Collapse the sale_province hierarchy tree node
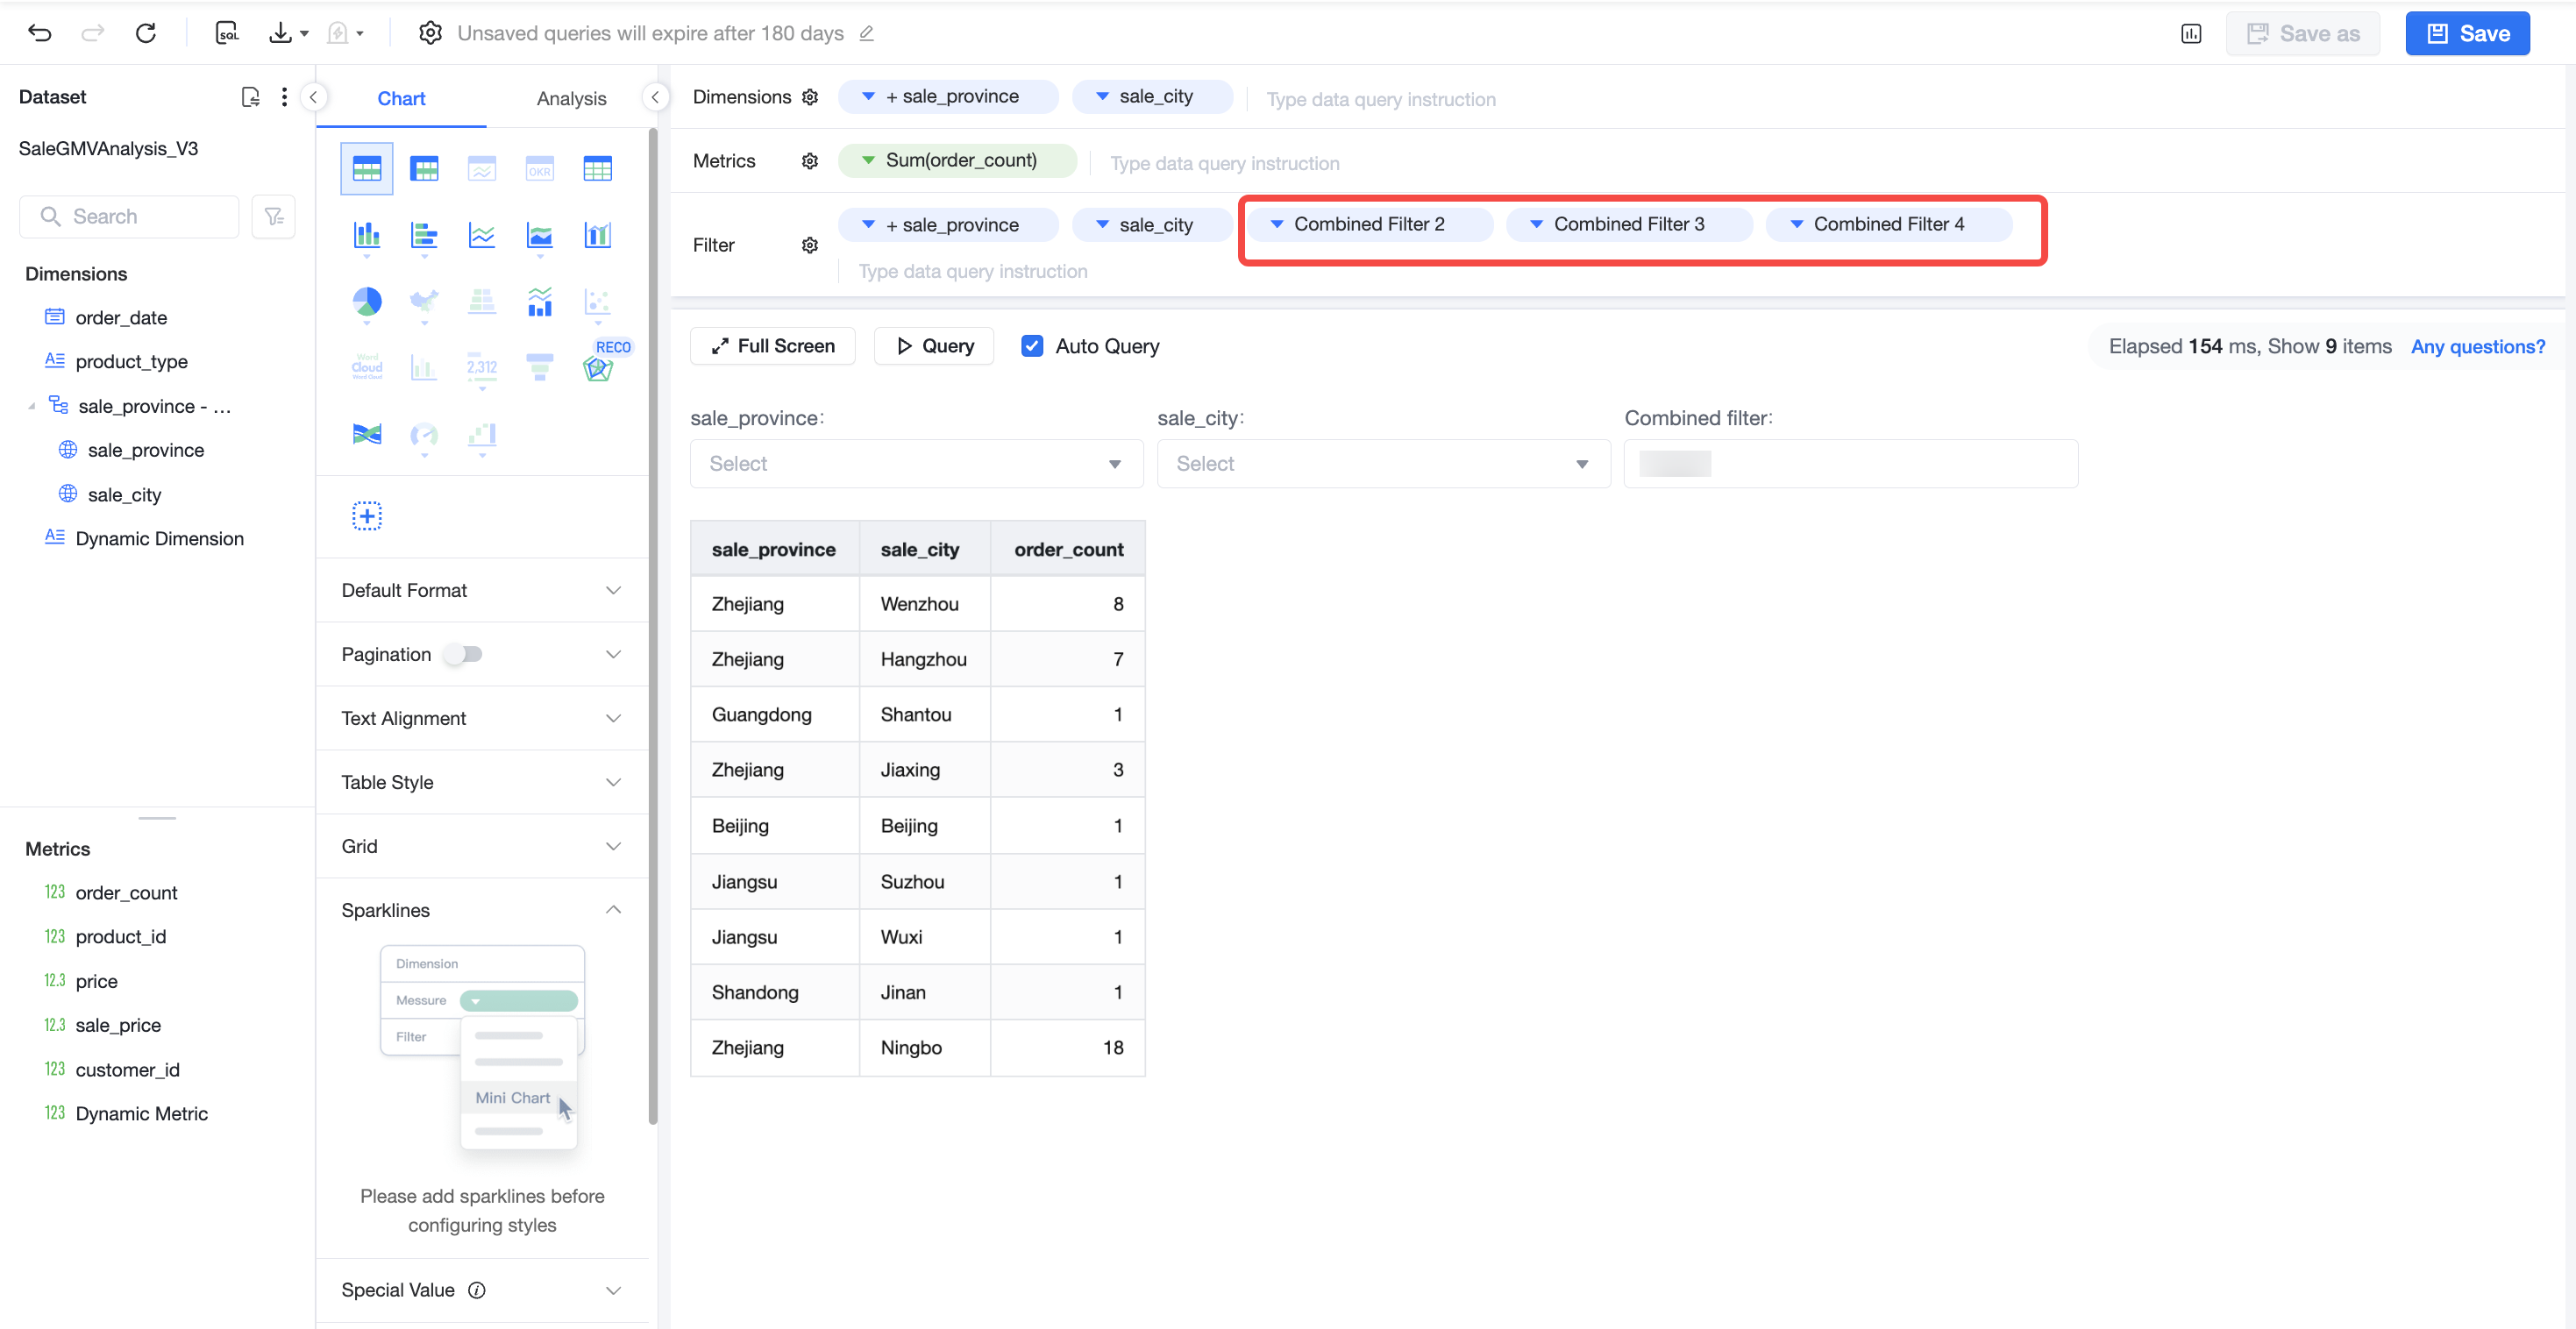Viewport: 2576px width, 1329px height. (x=32, y=406)
